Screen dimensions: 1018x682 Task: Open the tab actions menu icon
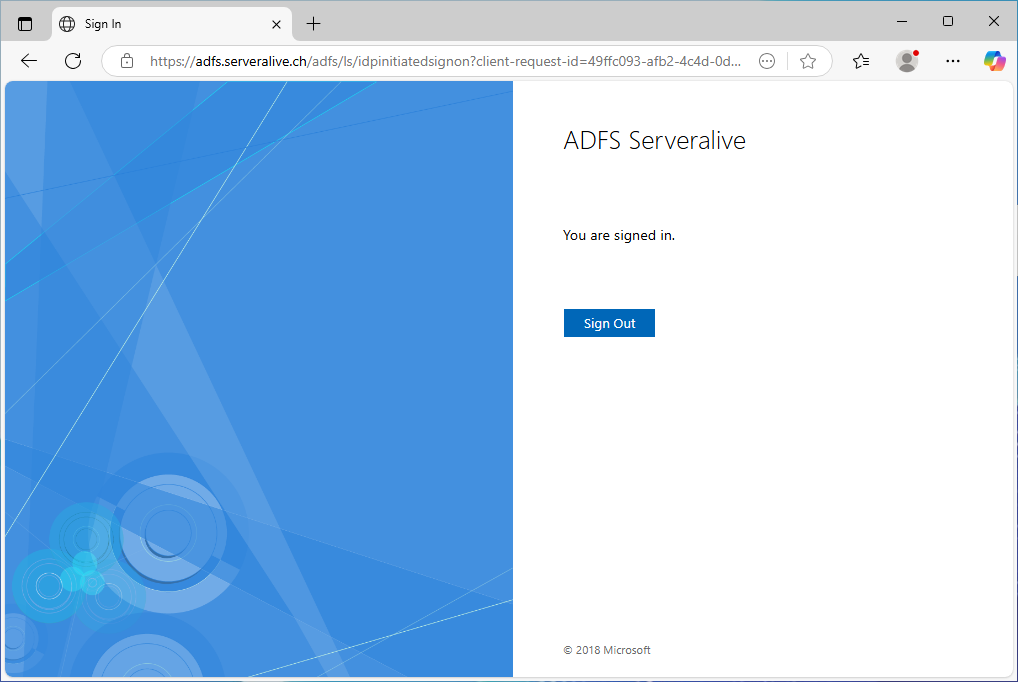(x=25, y=24)
